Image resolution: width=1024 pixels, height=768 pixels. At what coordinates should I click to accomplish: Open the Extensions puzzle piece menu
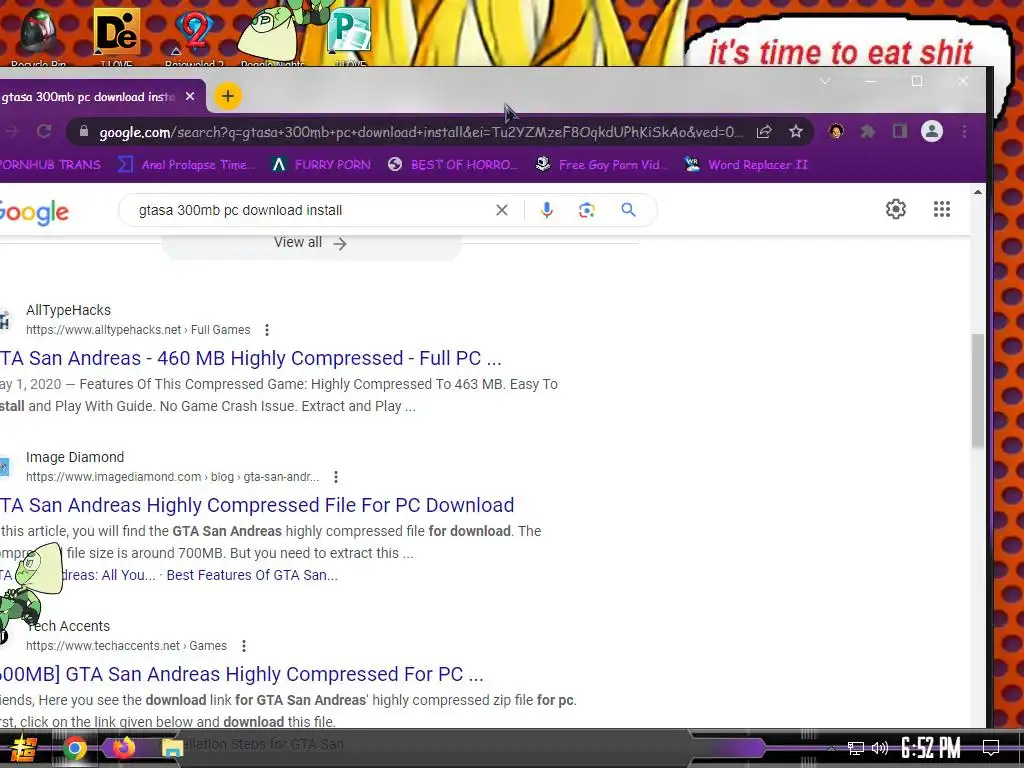pos(867,132)
